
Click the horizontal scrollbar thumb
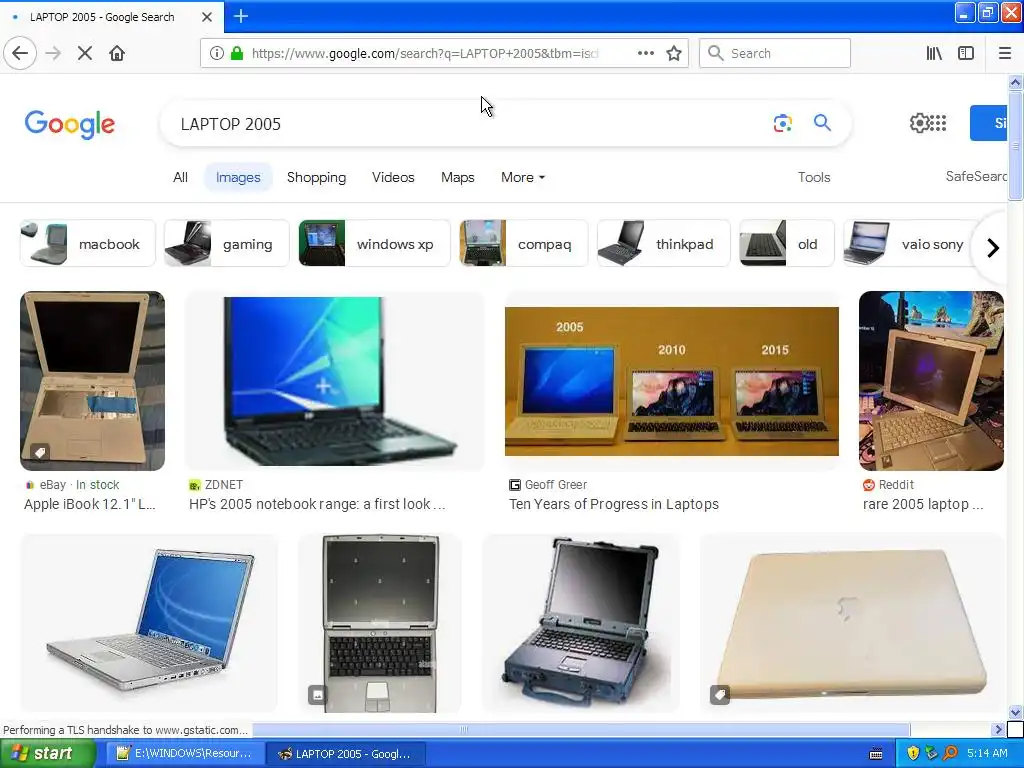coord(581,729)
